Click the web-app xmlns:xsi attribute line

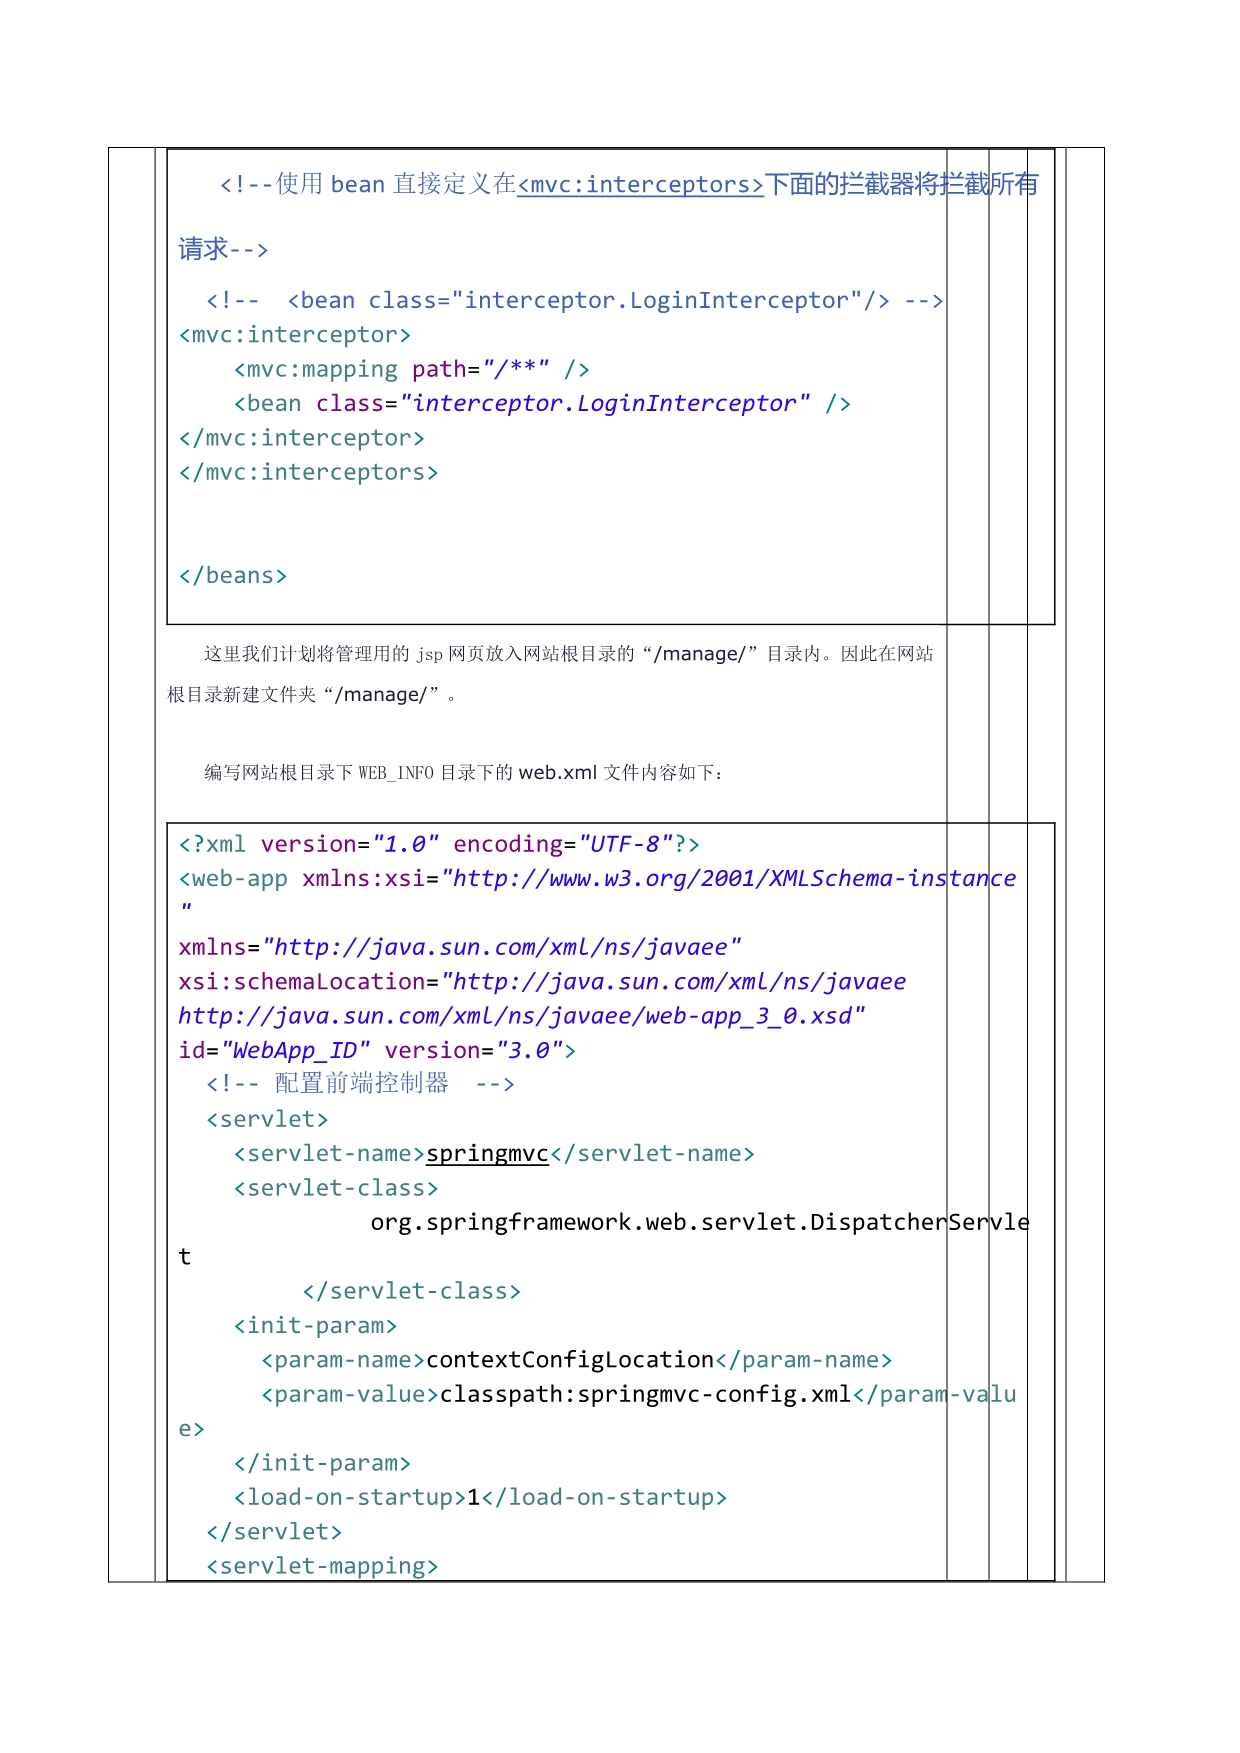coord(596,879)
